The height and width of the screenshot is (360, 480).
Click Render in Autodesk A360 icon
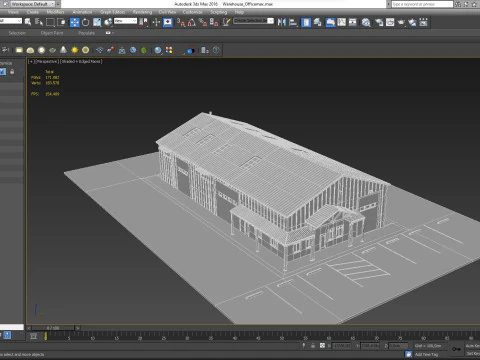[412, 22]
